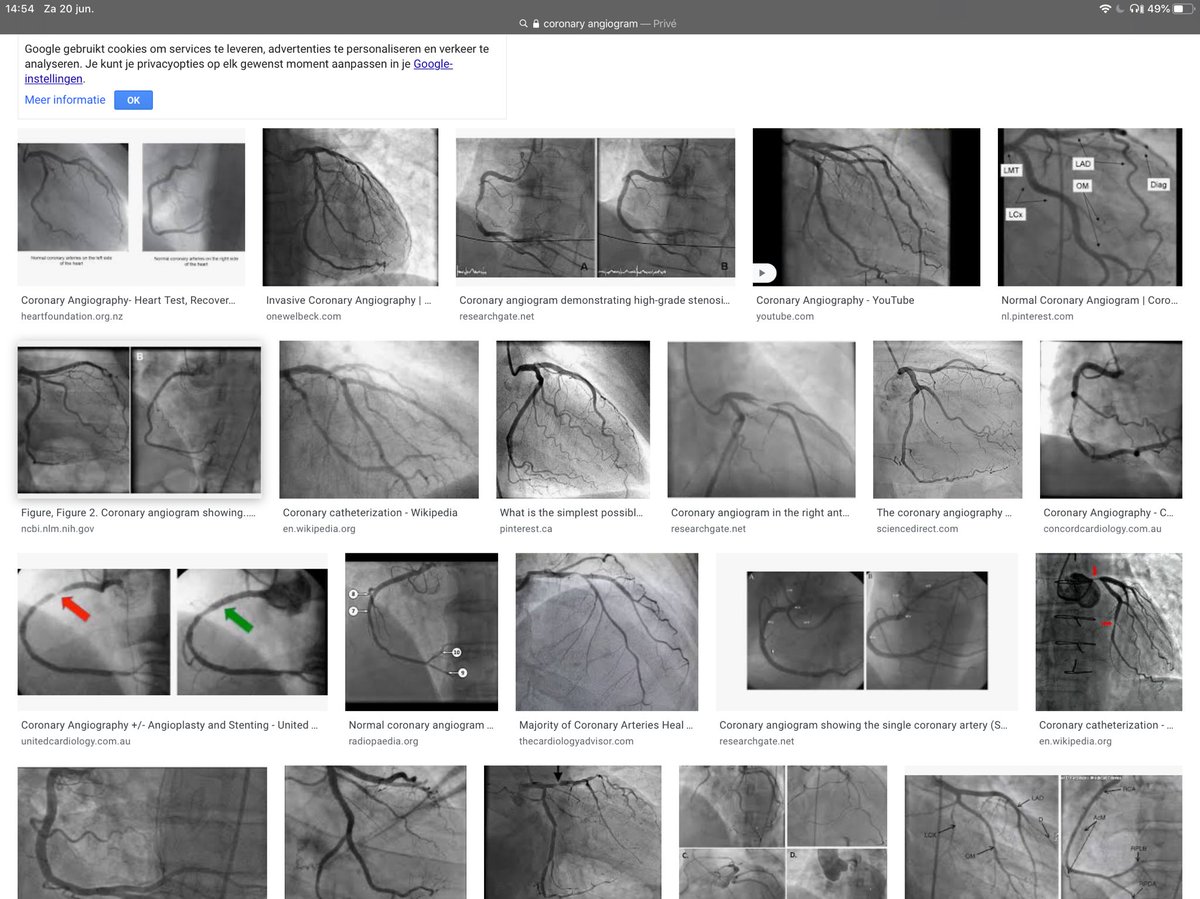Click 'Coronary catheterization - Wikipedia' caption
The width and height of the screenshot is (1200, 899).
click(370, 513)
